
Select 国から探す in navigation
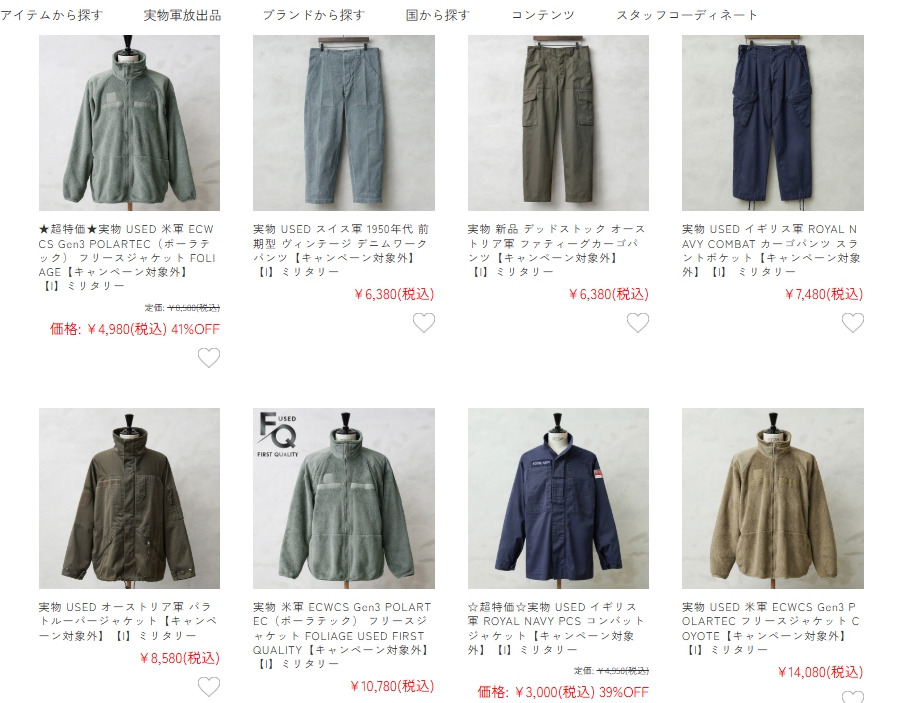coord(438,15)
